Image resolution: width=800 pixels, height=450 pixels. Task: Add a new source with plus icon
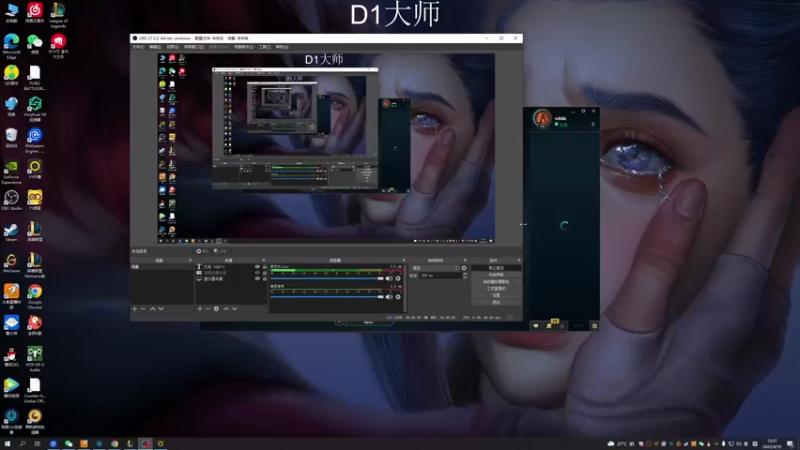[199, 309]
